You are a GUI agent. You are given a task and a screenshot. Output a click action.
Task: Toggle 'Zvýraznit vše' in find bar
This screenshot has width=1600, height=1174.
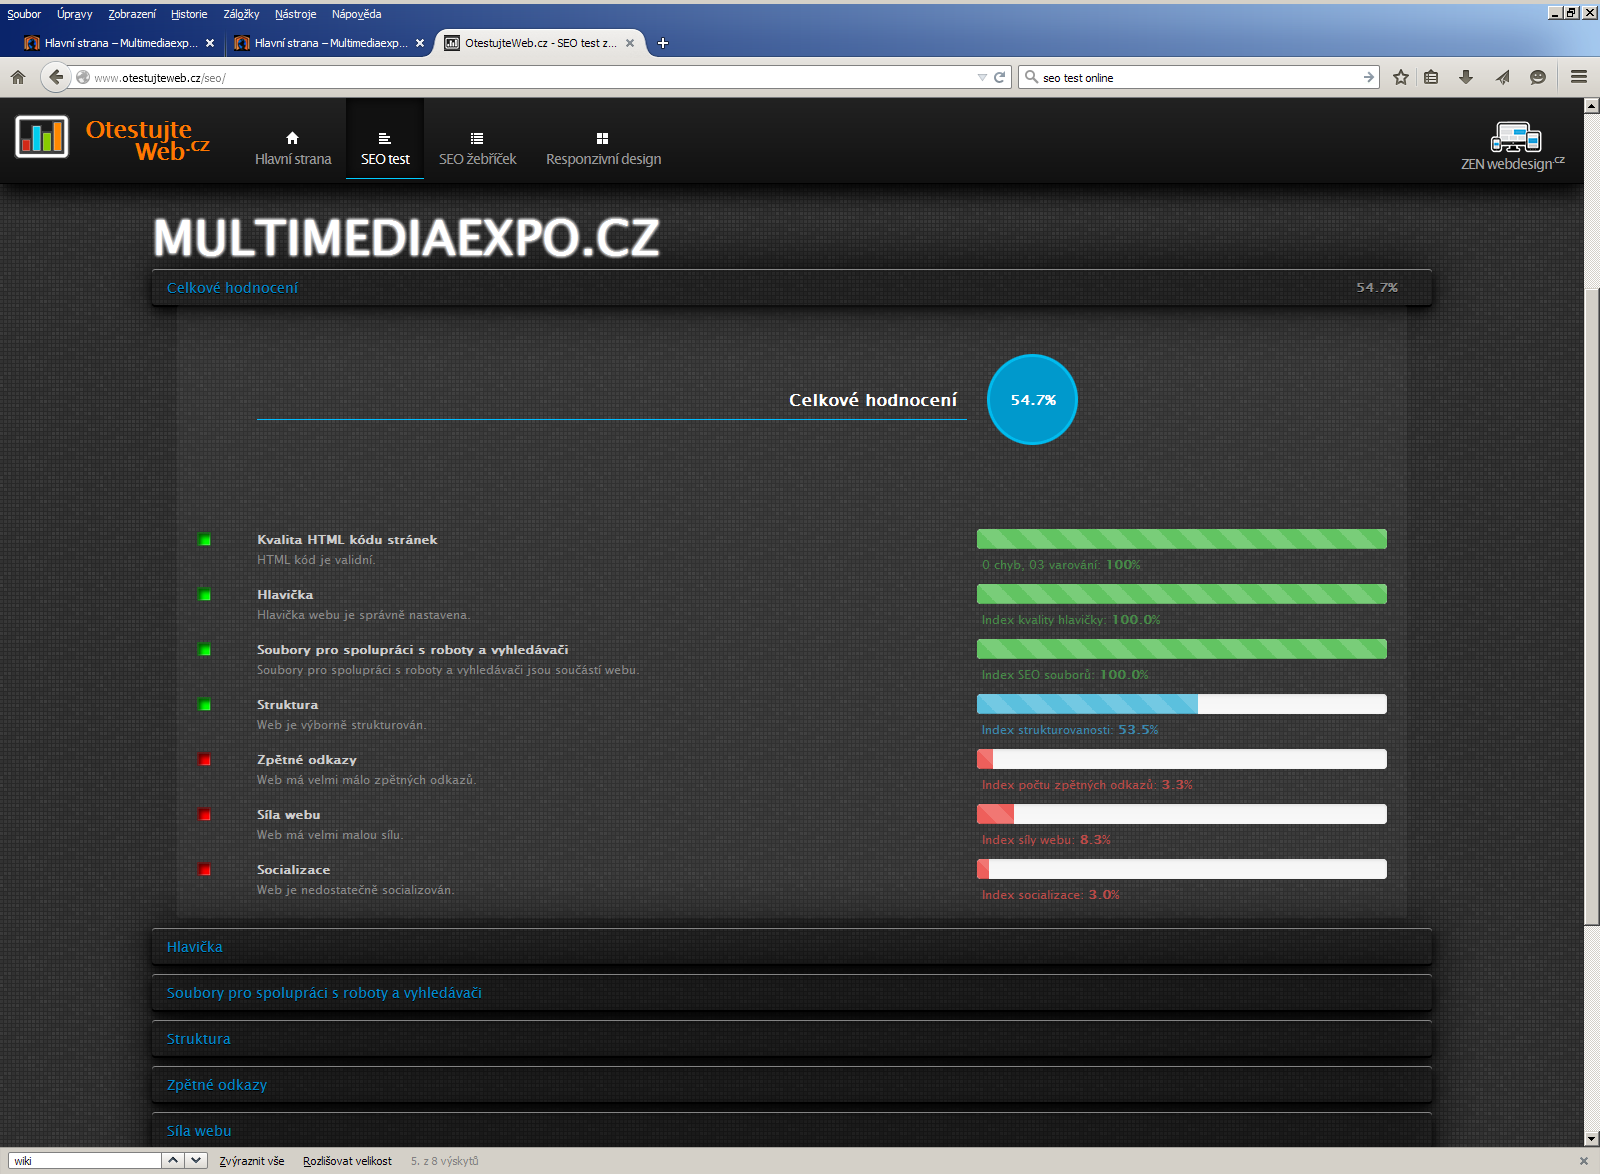click(252, 1161)
